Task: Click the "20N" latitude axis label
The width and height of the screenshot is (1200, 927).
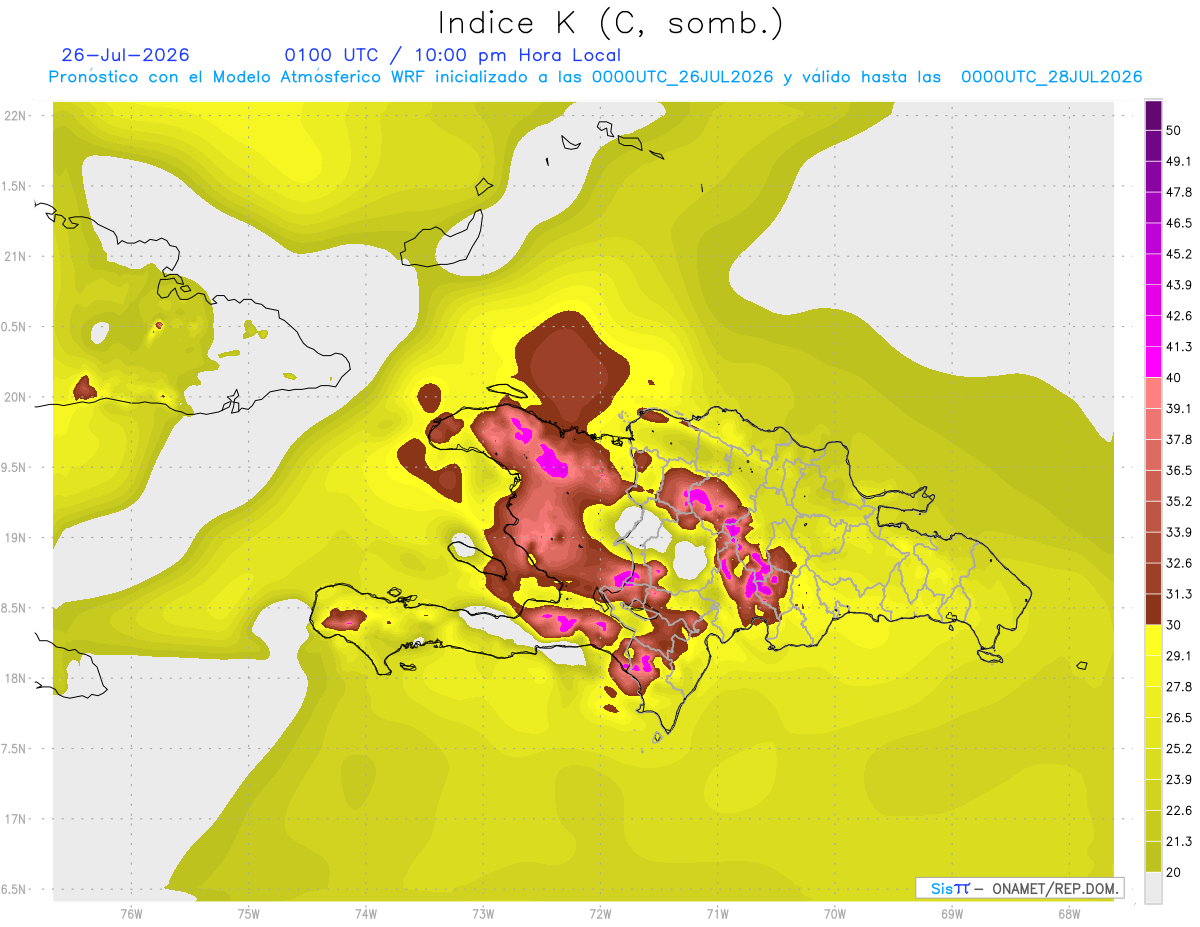Action: click(15, 397)
